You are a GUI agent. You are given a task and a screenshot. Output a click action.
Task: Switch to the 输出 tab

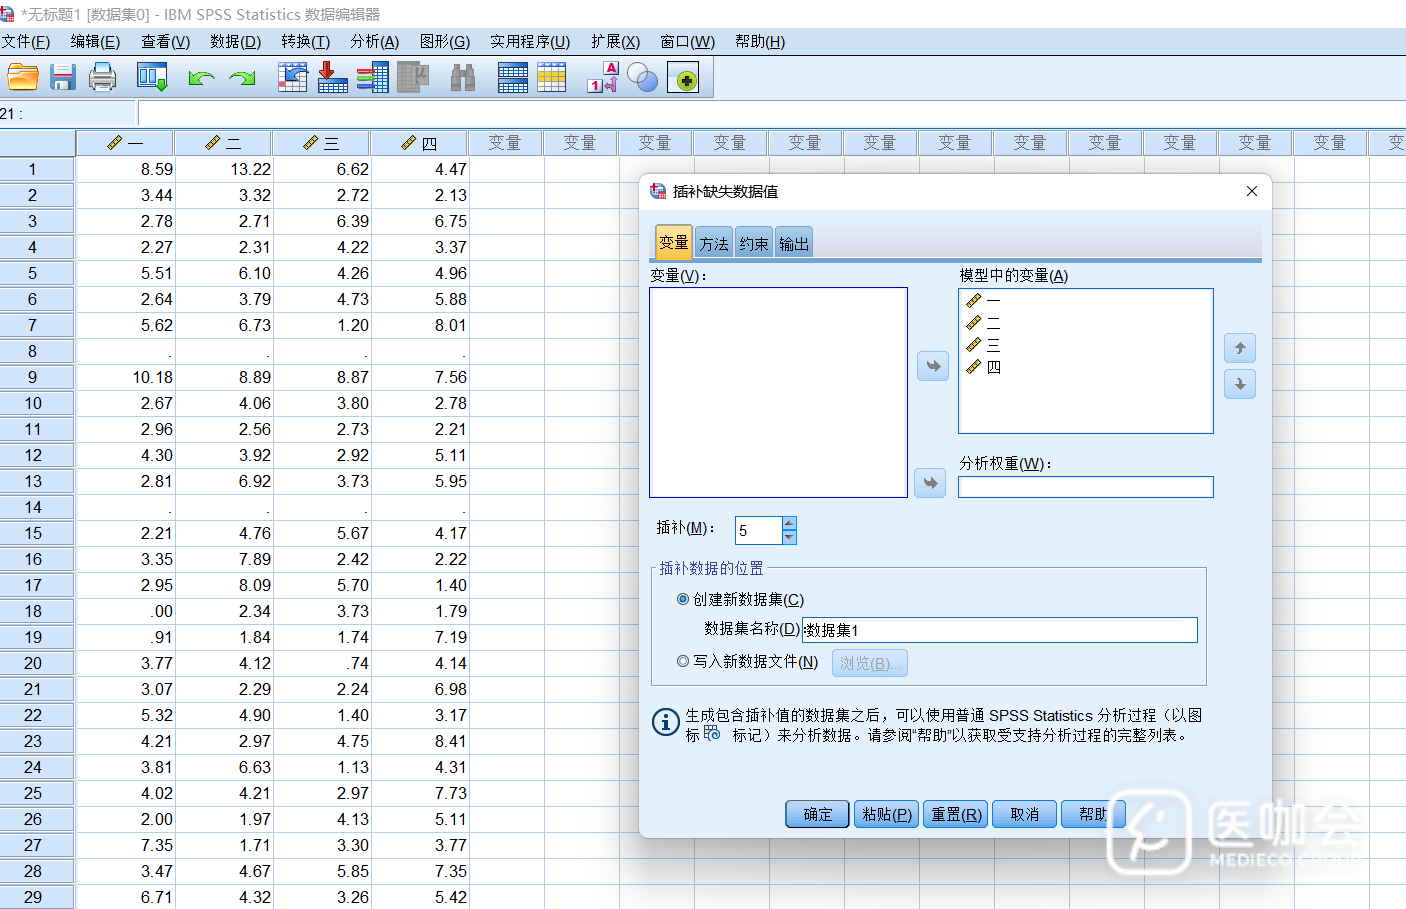coord(794,243)
